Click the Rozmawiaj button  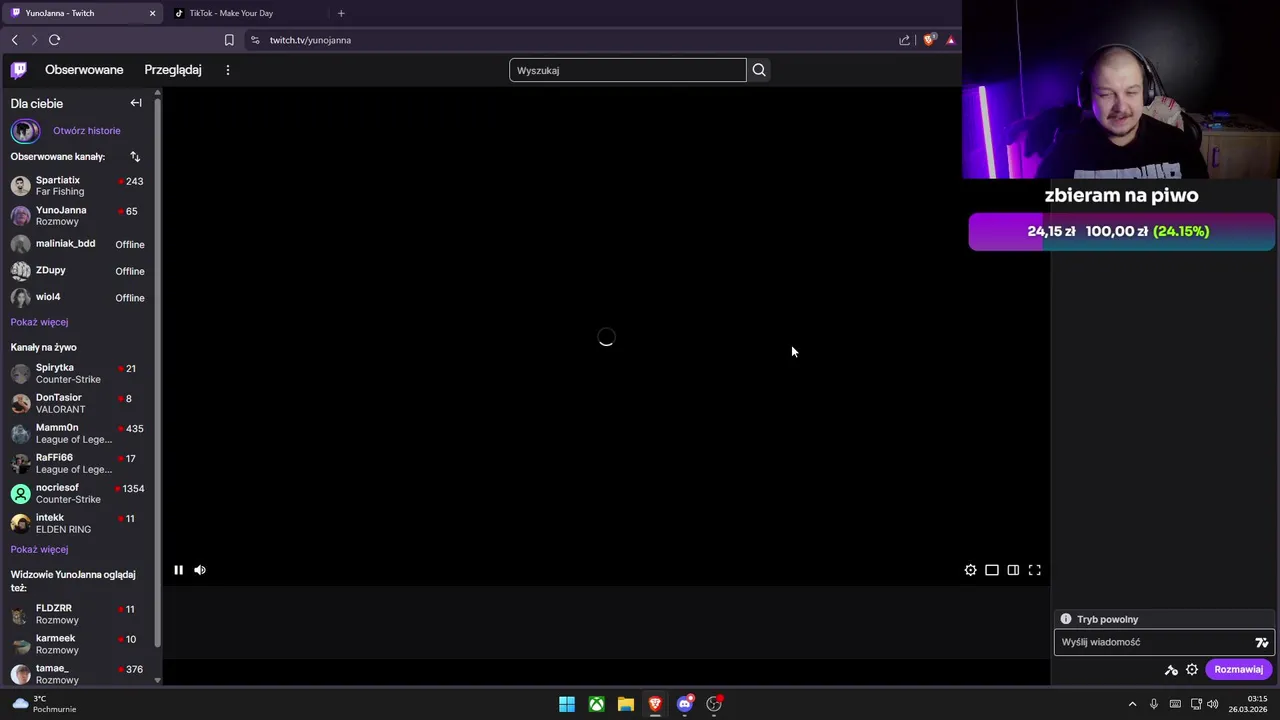1238,670
